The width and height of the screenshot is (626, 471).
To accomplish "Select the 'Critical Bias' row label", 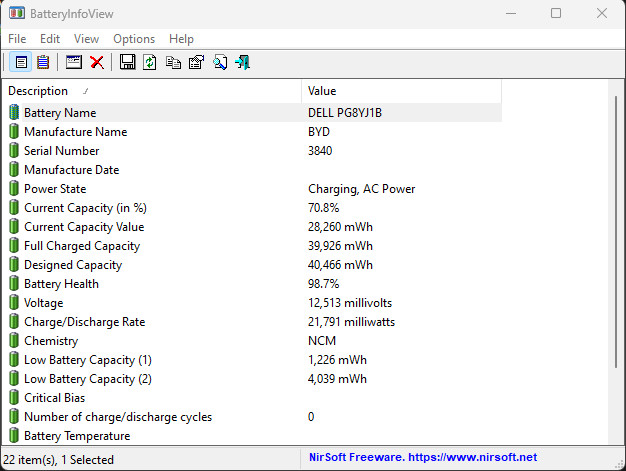I will pos(55,398).
